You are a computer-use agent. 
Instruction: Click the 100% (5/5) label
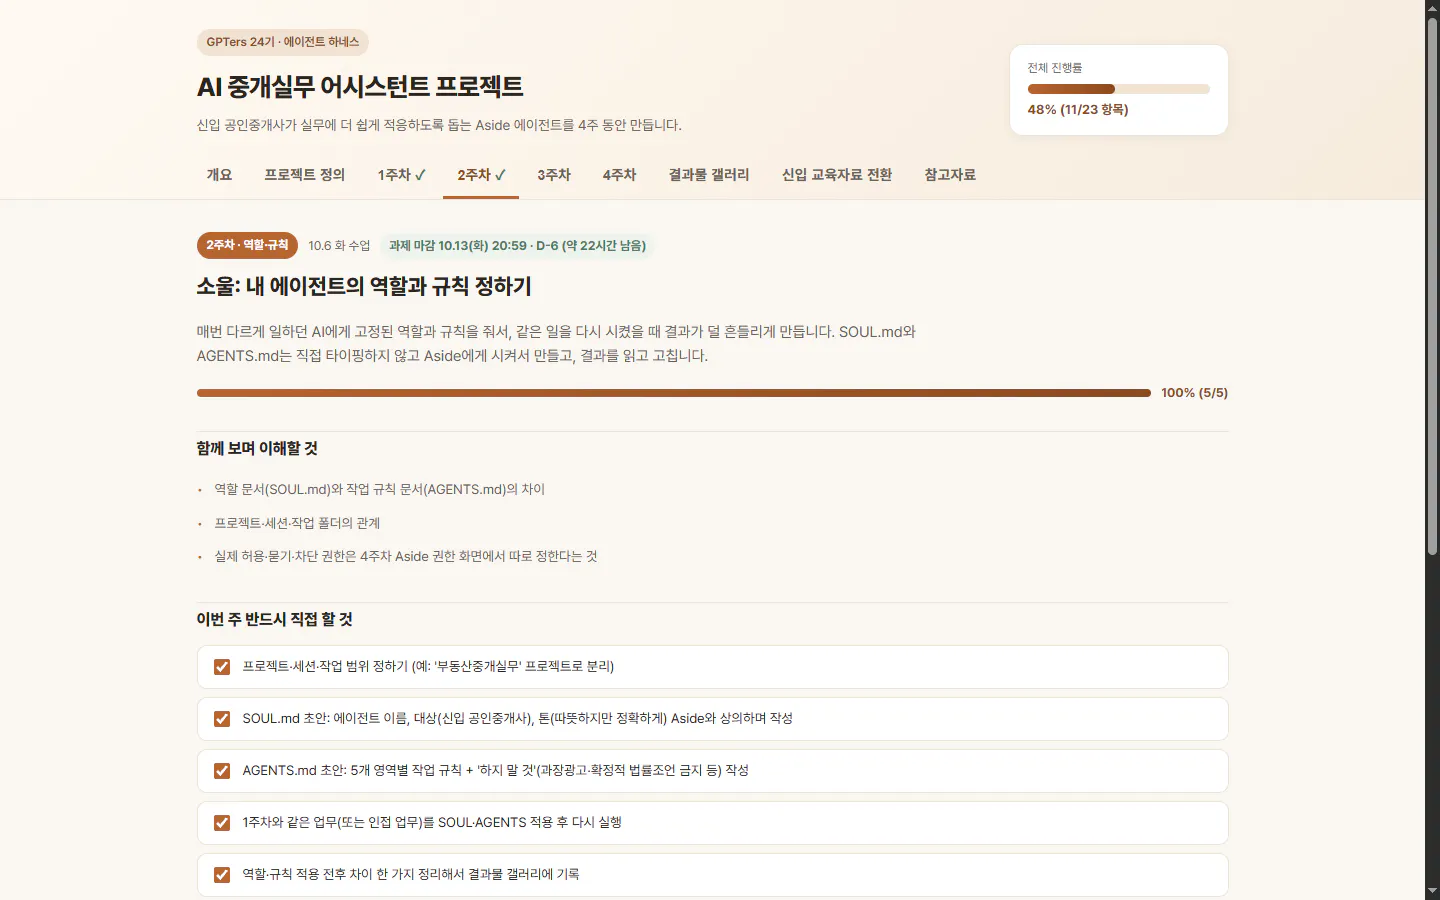click(x=1194, y=393)
